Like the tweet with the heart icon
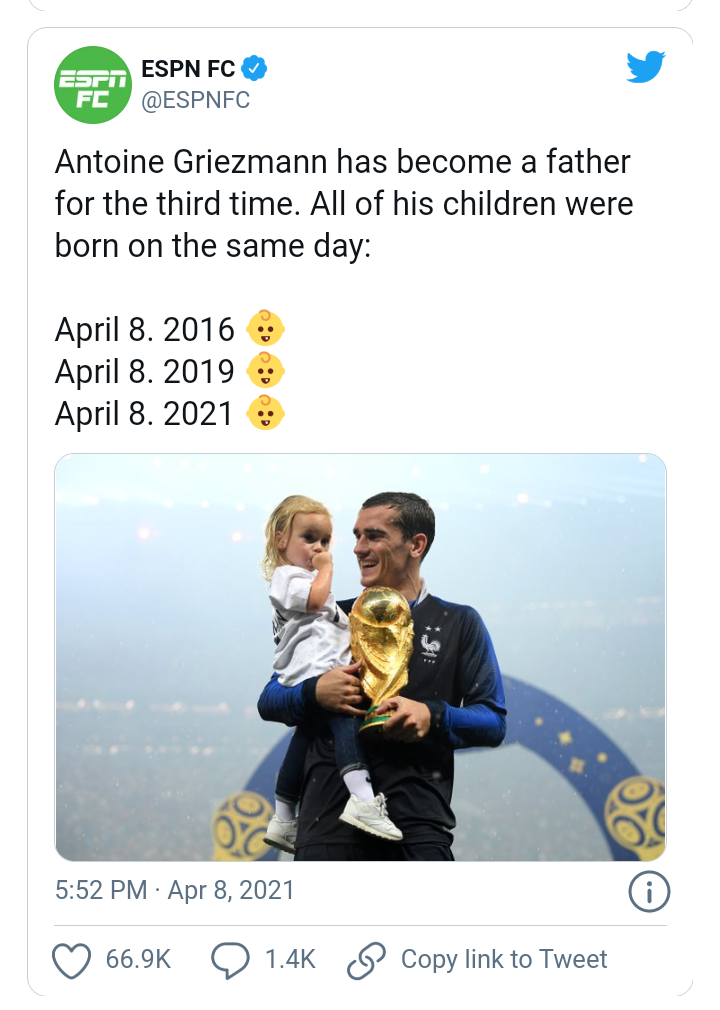The image size is (720, 1010). (x=71, y=960)
